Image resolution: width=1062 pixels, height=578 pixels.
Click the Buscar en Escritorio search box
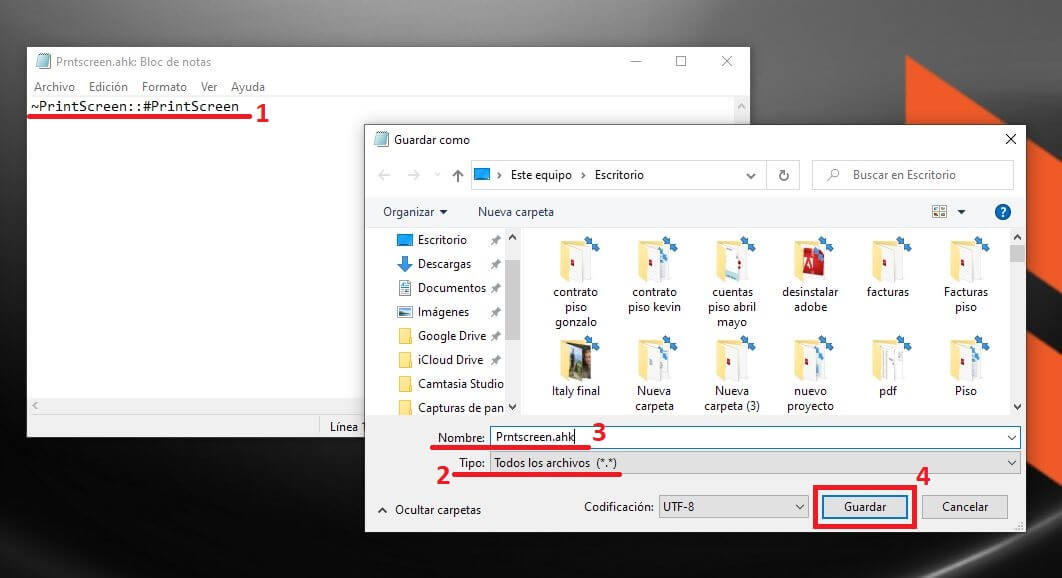coord(912,175)
